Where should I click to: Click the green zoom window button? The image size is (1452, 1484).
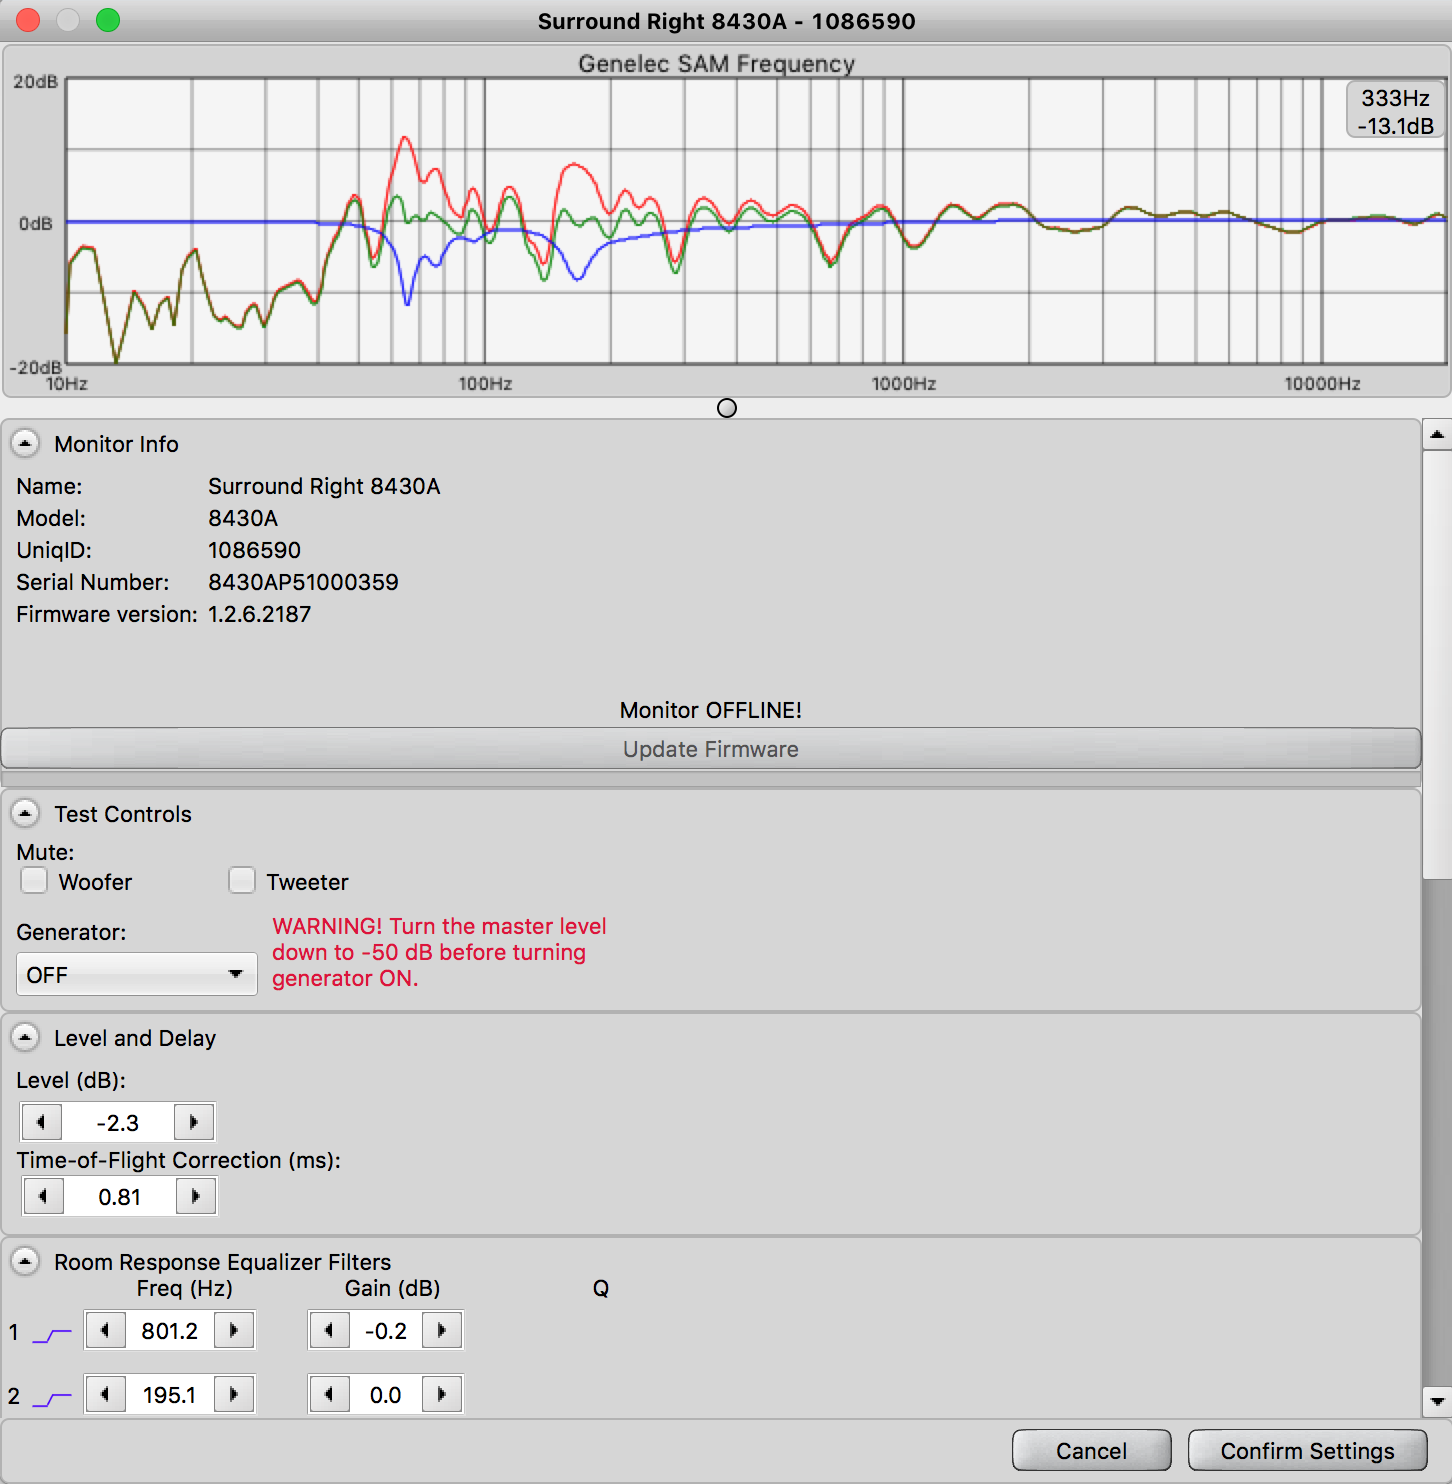[108, 20]
